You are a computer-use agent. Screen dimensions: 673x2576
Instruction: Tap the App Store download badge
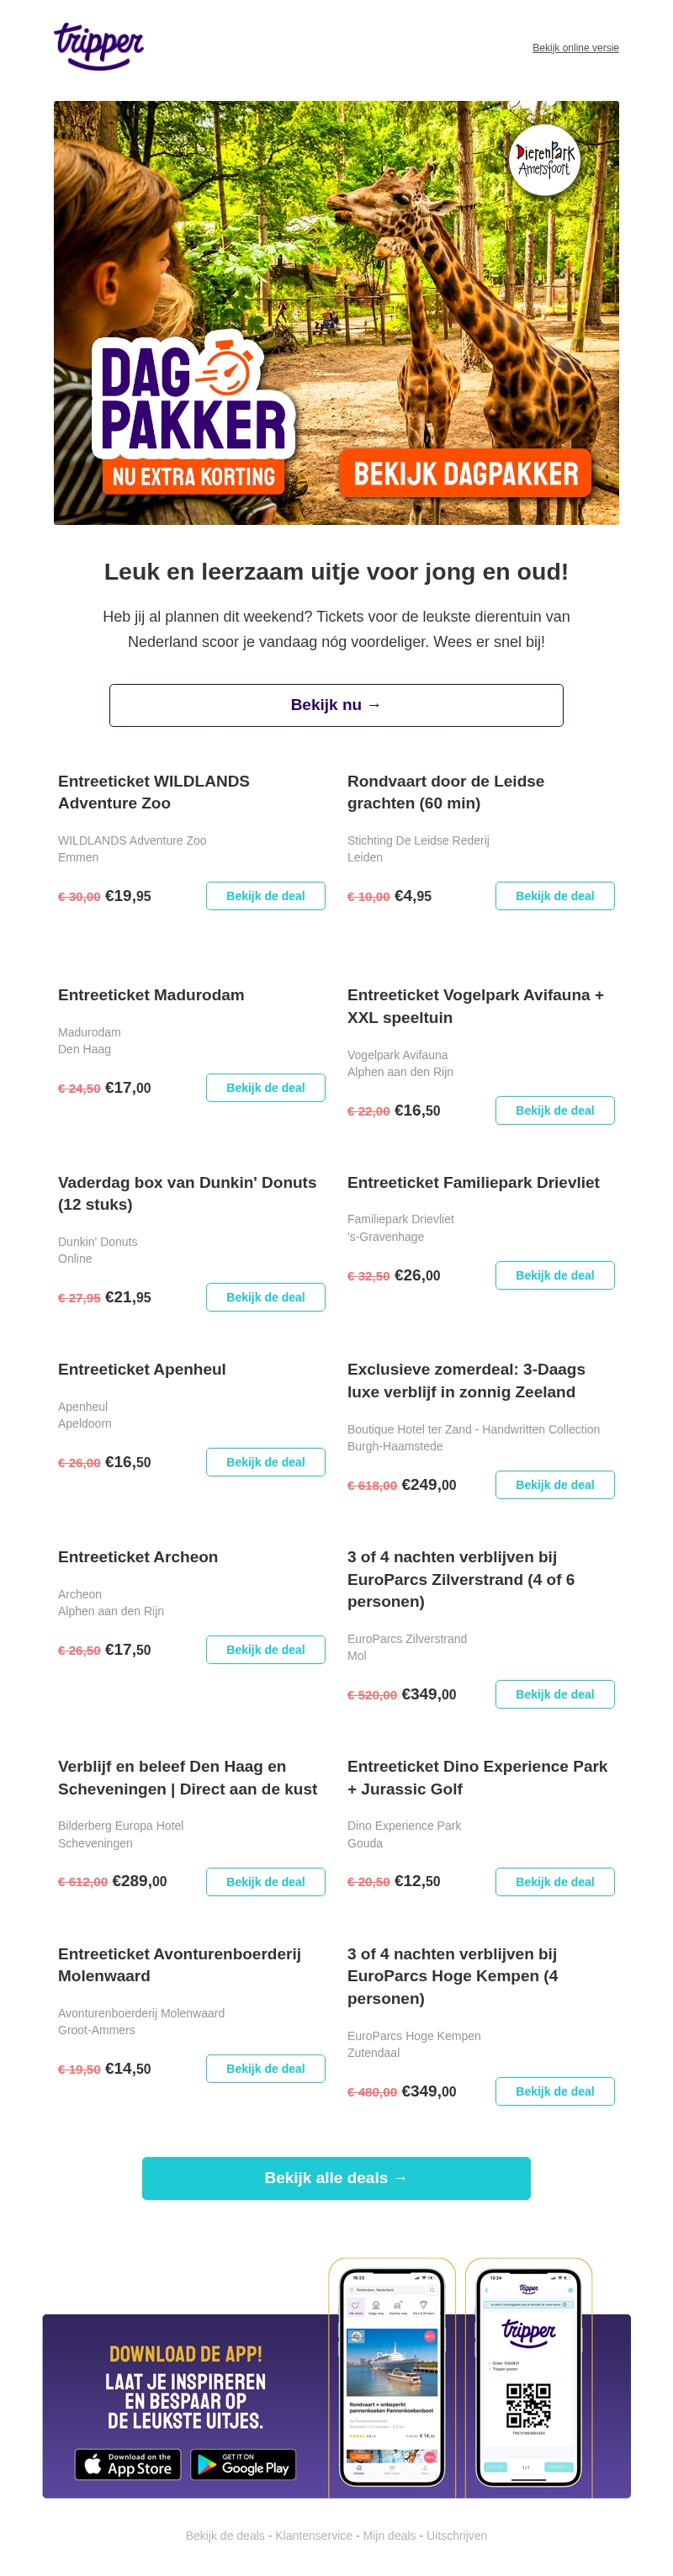click(128, 2465)
